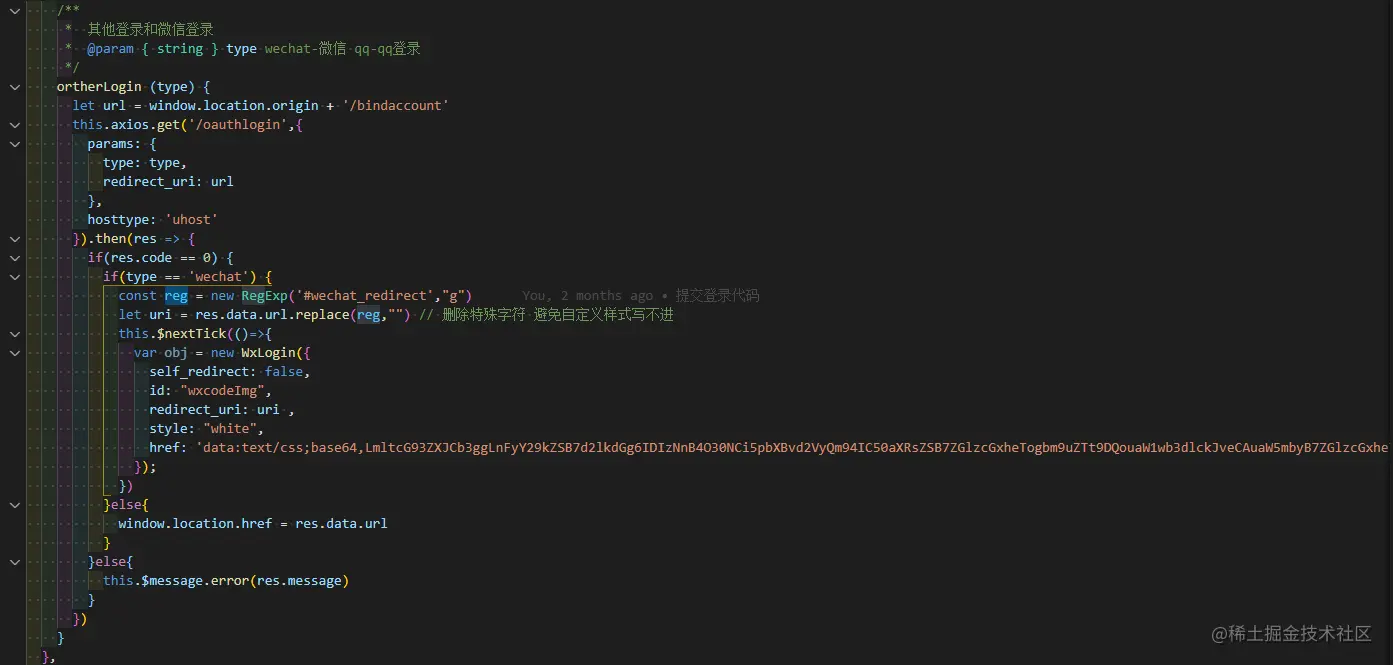Fold the }else{ block above window.location.href

coord(14,504)
